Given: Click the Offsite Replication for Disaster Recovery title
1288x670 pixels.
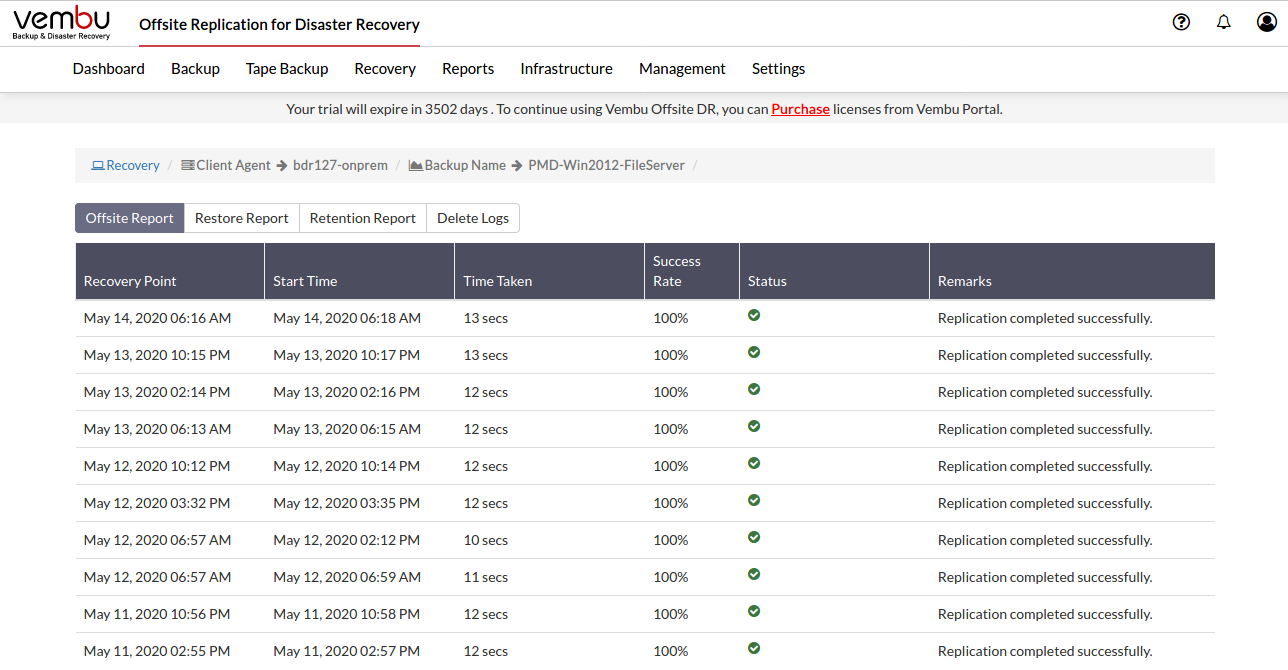Looking at the screenshot, I should (279, 24).
